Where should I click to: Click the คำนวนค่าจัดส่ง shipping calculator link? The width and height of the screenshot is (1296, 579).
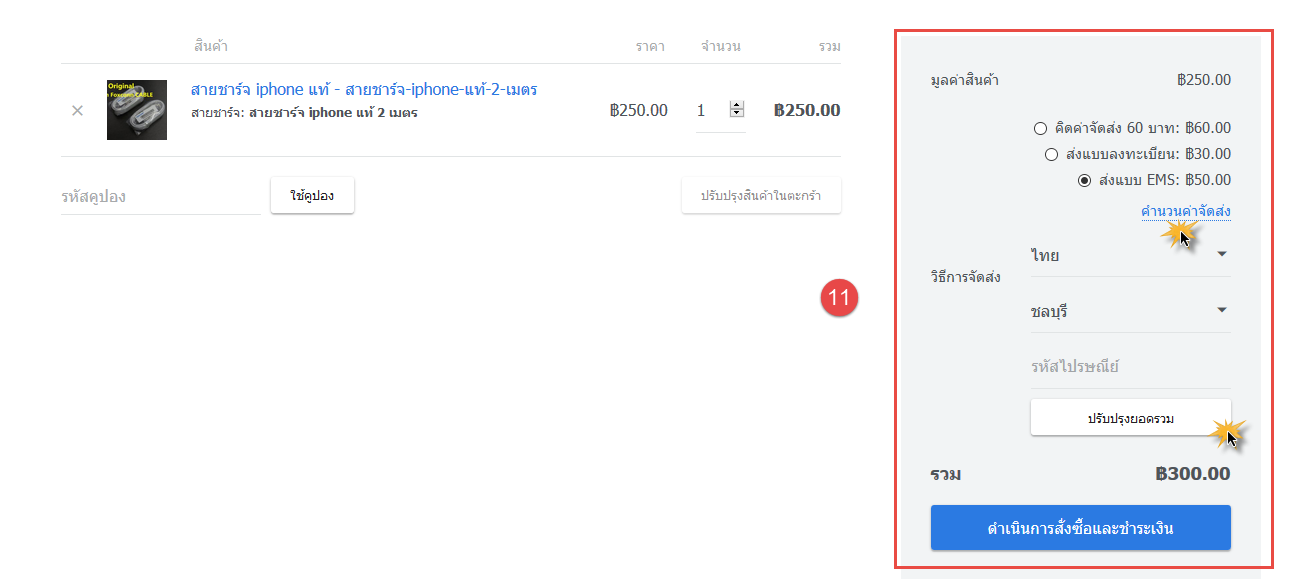click(1185, 211)
